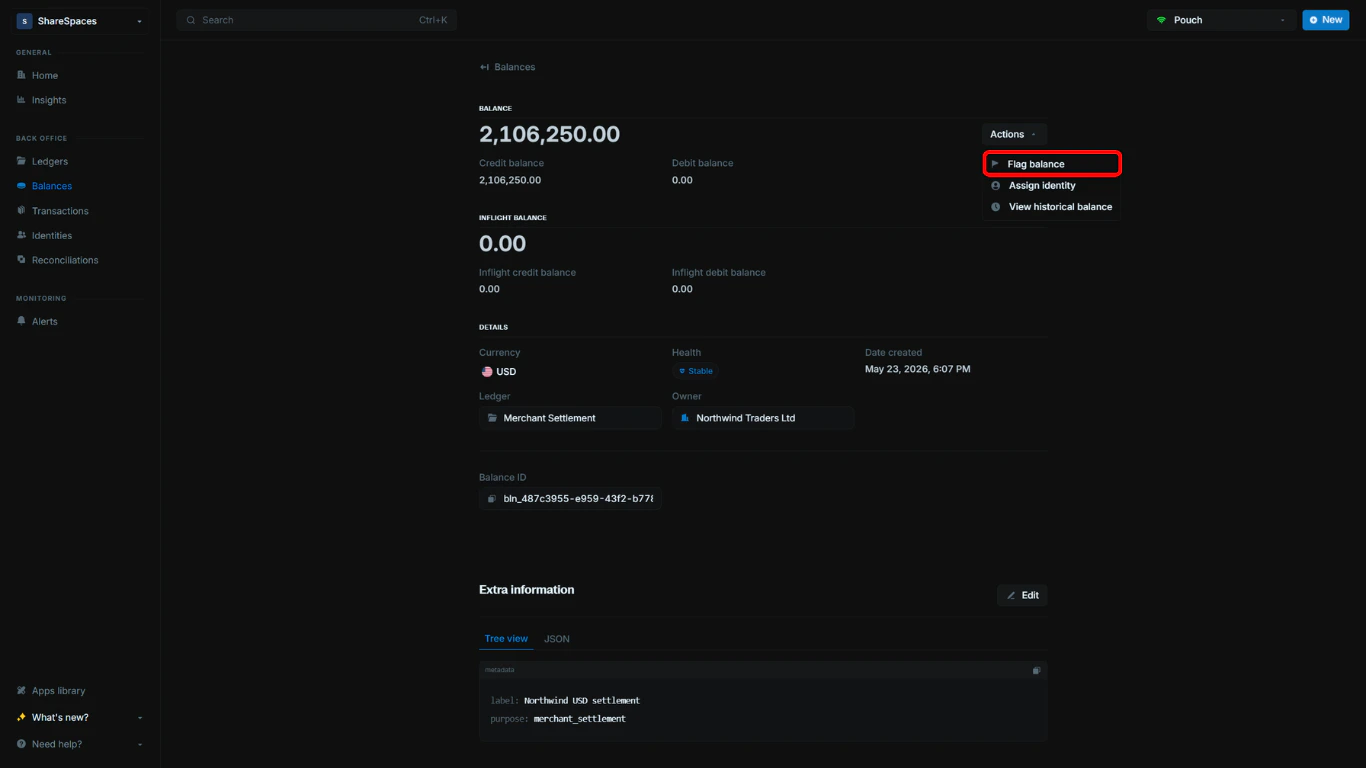Click the 2,106,250.00 balance heading

coord(549,134)
